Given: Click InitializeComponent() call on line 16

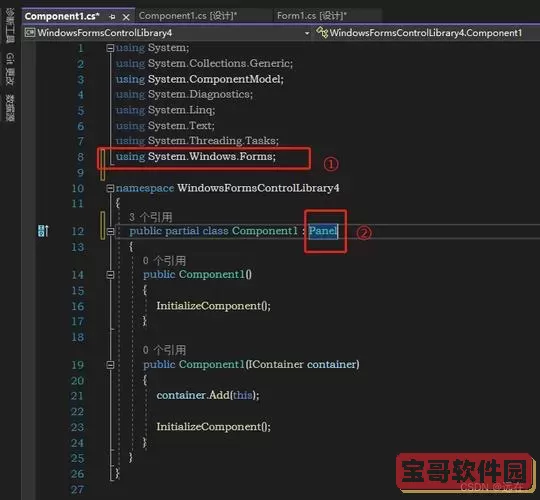Looking at the screenshot, I should tap(214, 306).
